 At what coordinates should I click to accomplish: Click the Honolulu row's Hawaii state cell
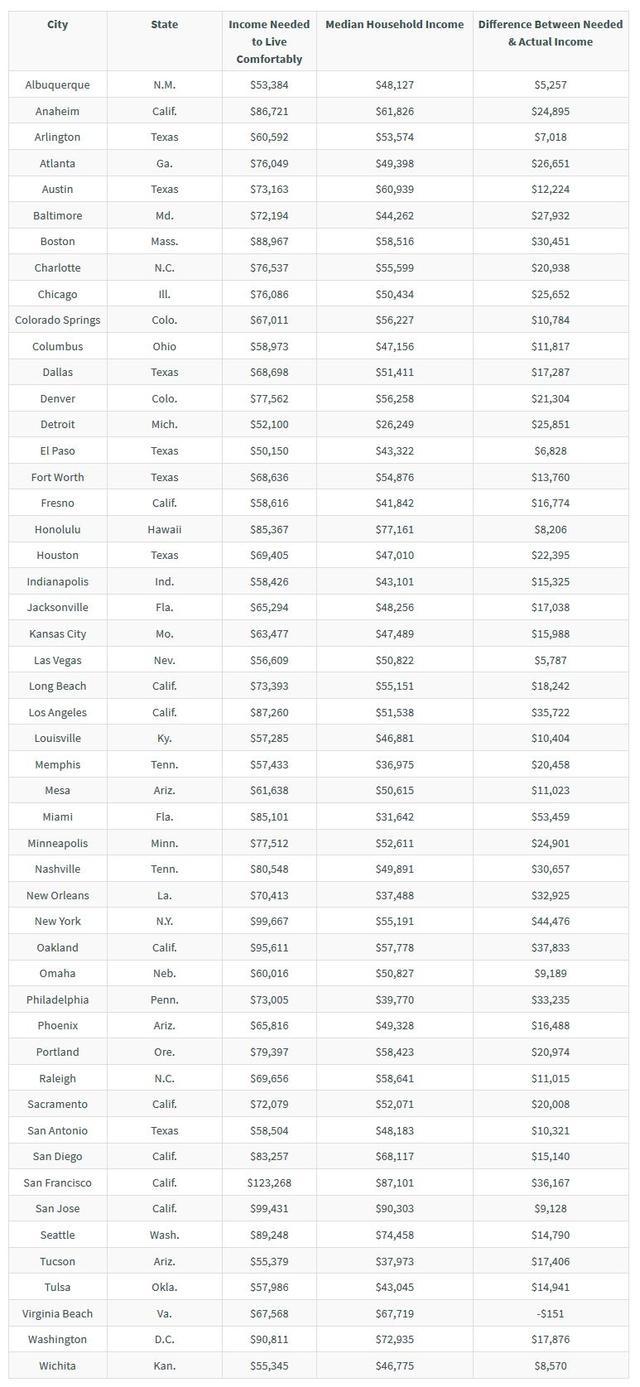click(164, 529)
